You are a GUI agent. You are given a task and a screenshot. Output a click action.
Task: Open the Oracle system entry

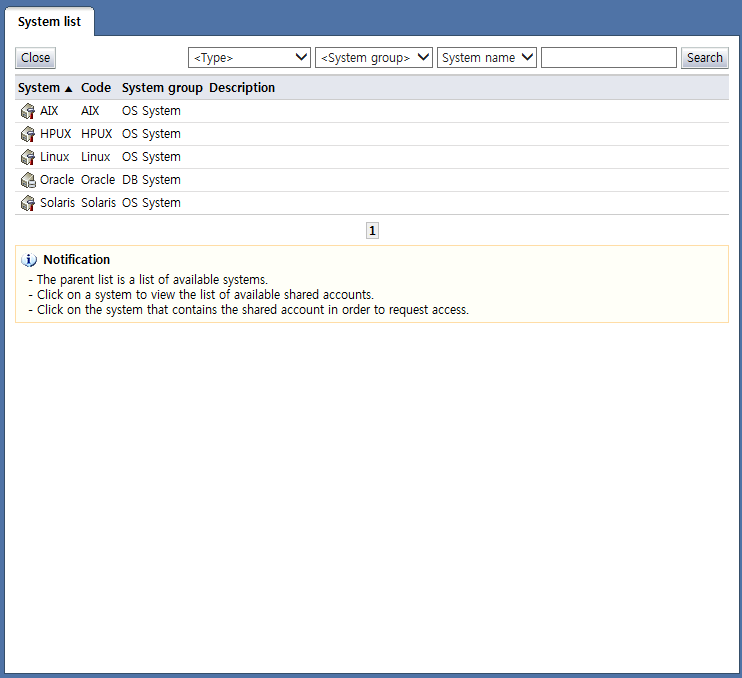pos(57,180)
